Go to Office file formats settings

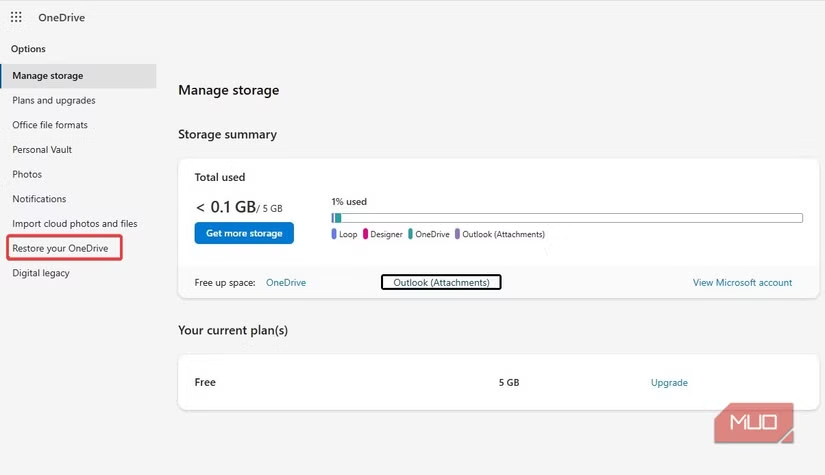[x=50, y=125]
